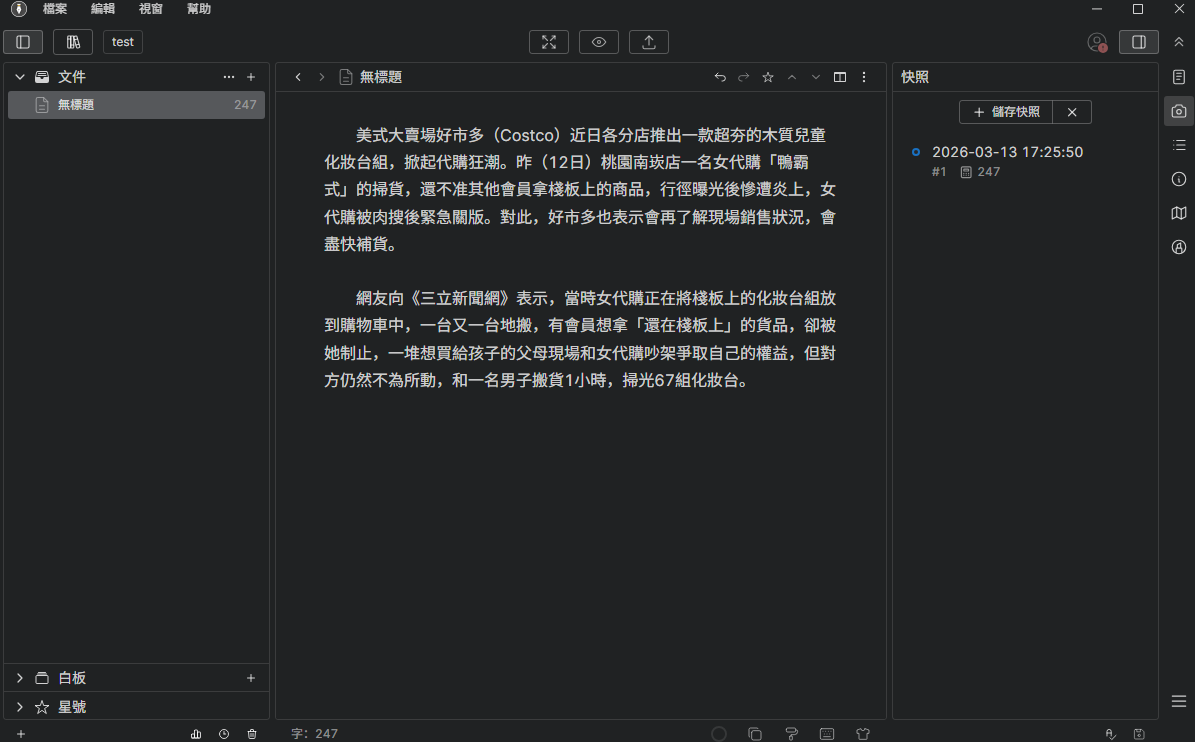The height and width of the screenshot is (742, 1195).
Task: Click the 儲存快照 button
Action: (1006, 112)
